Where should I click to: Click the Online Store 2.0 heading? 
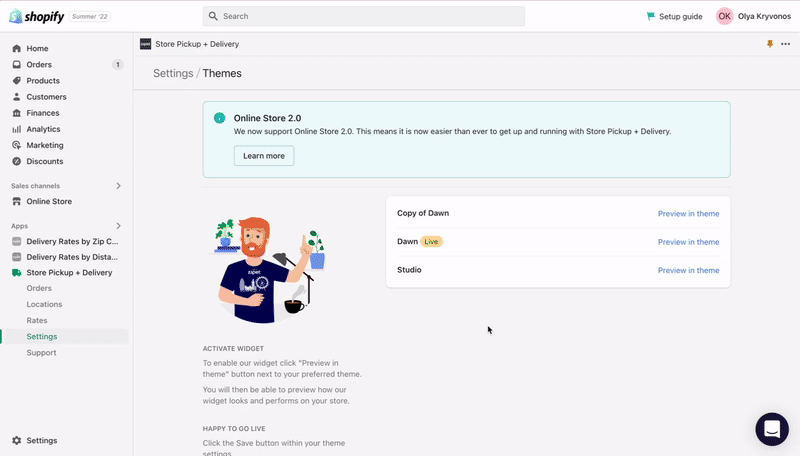pos(267,118)
